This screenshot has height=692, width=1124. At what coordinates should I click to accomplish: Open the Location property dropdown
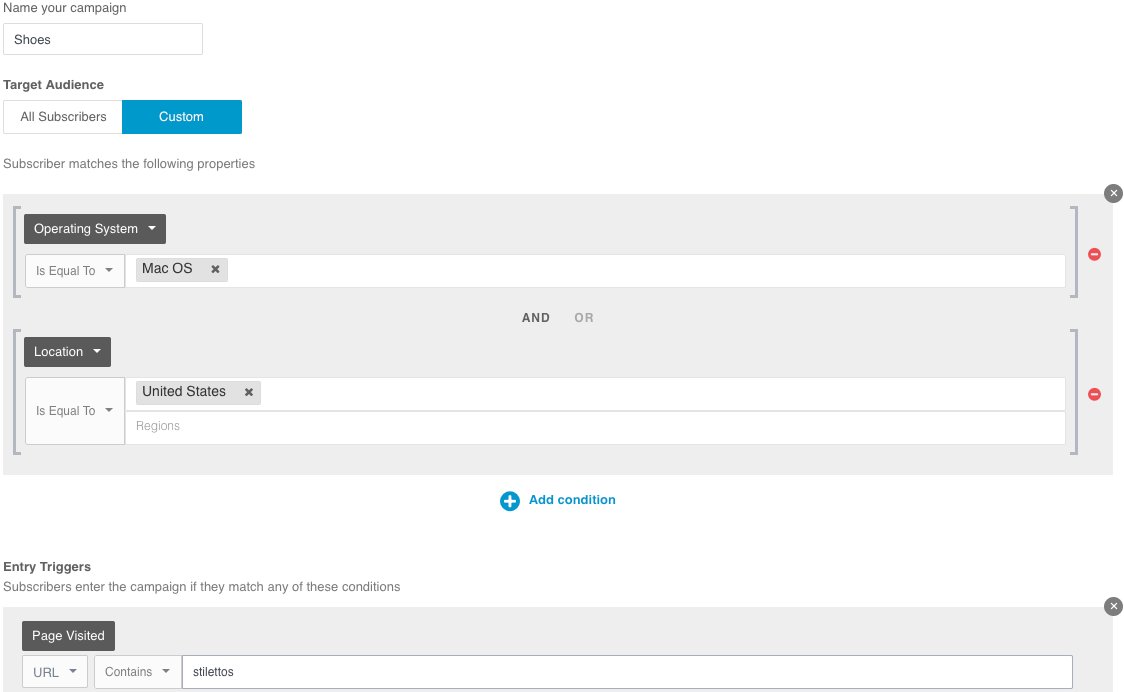point(67,352)
